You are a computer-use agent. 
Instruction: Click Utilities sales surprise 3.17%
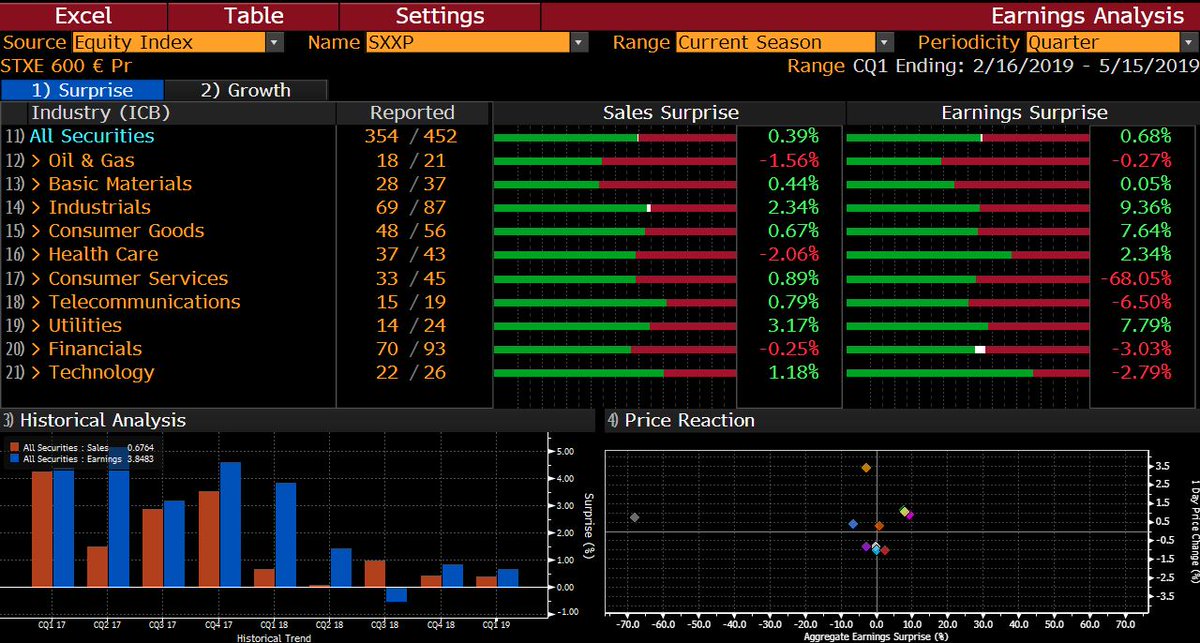[x=793, y=325]
